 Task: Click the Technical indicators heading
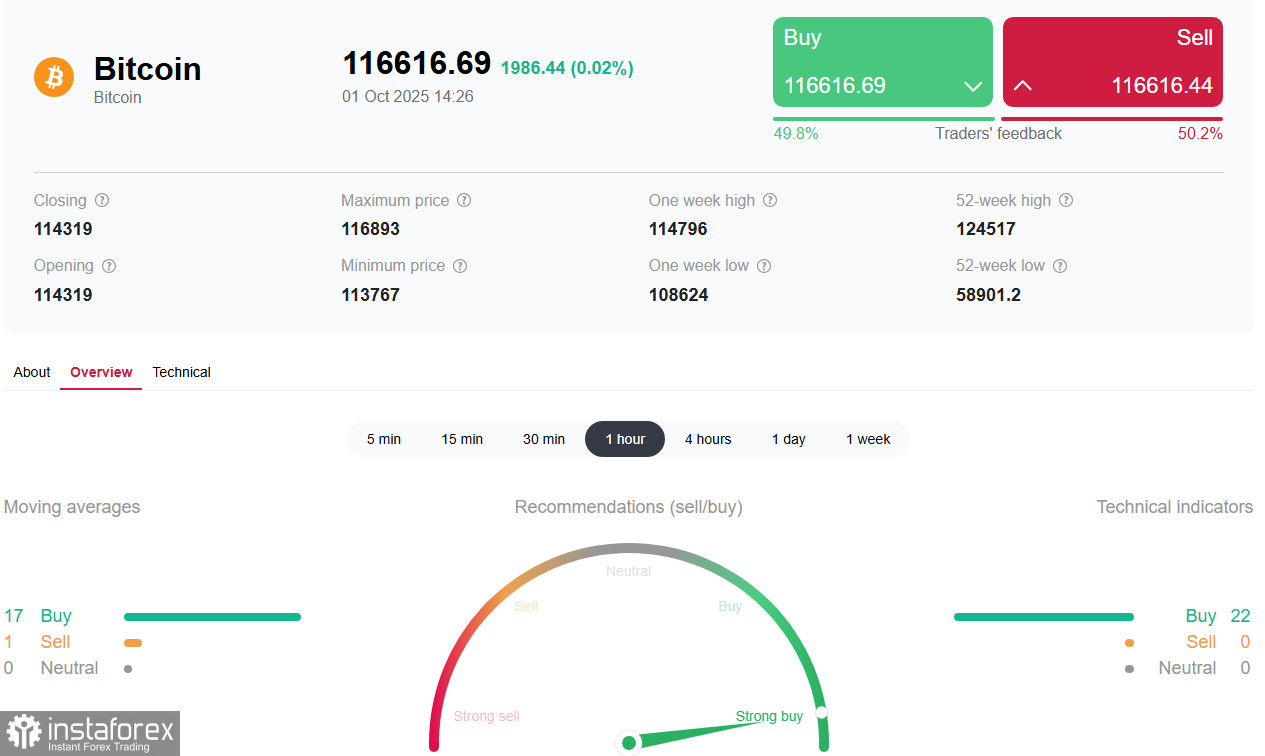coord(1175,507)
